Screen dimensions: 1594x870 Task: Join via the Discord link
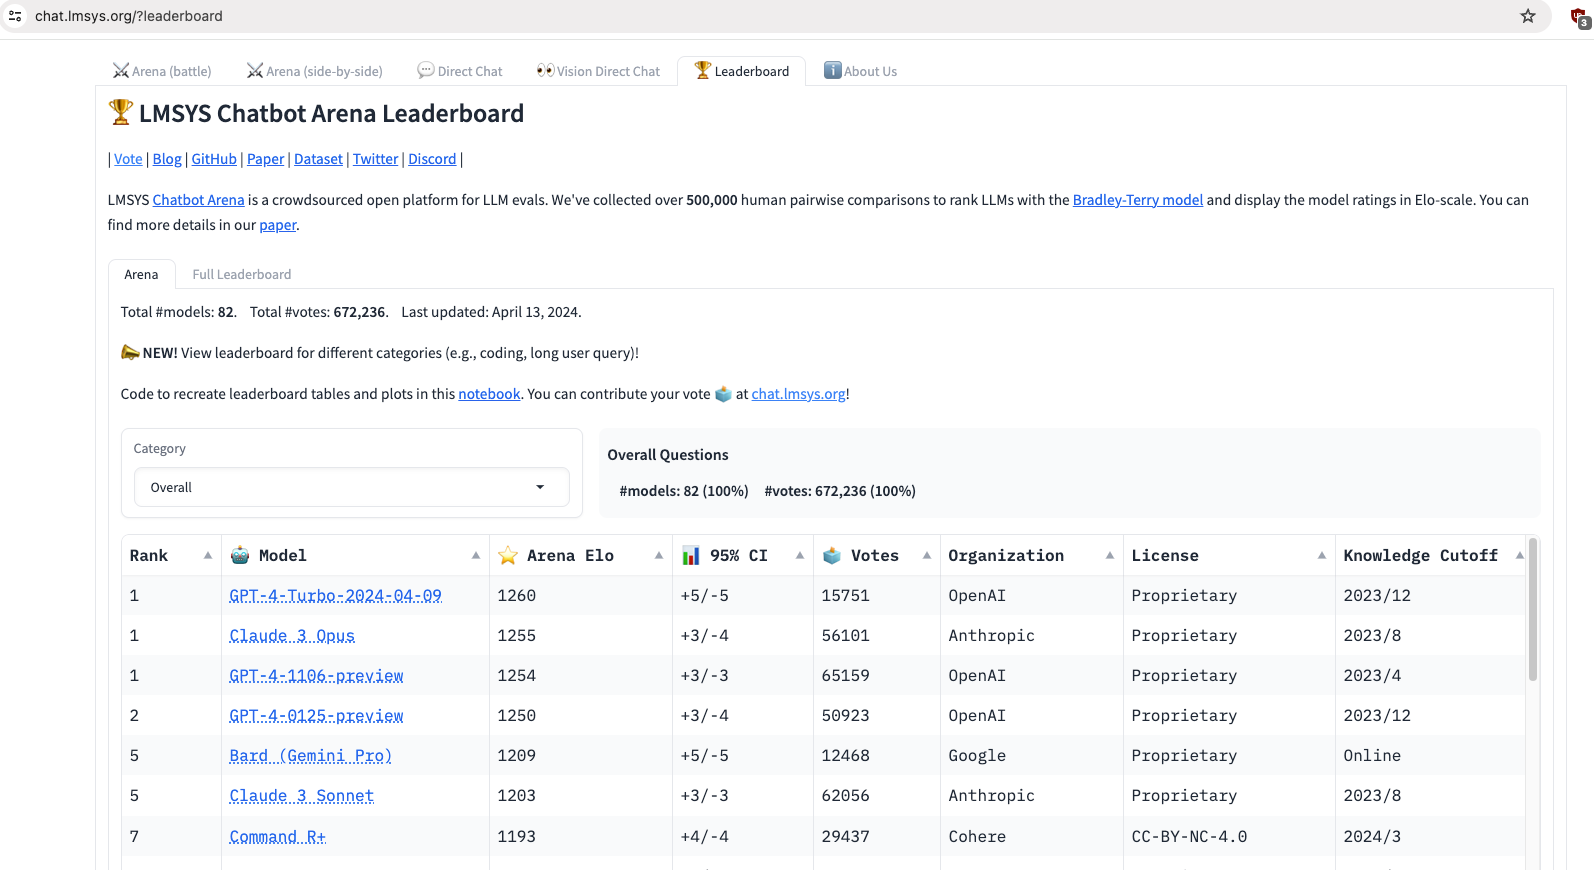(432, 159)
